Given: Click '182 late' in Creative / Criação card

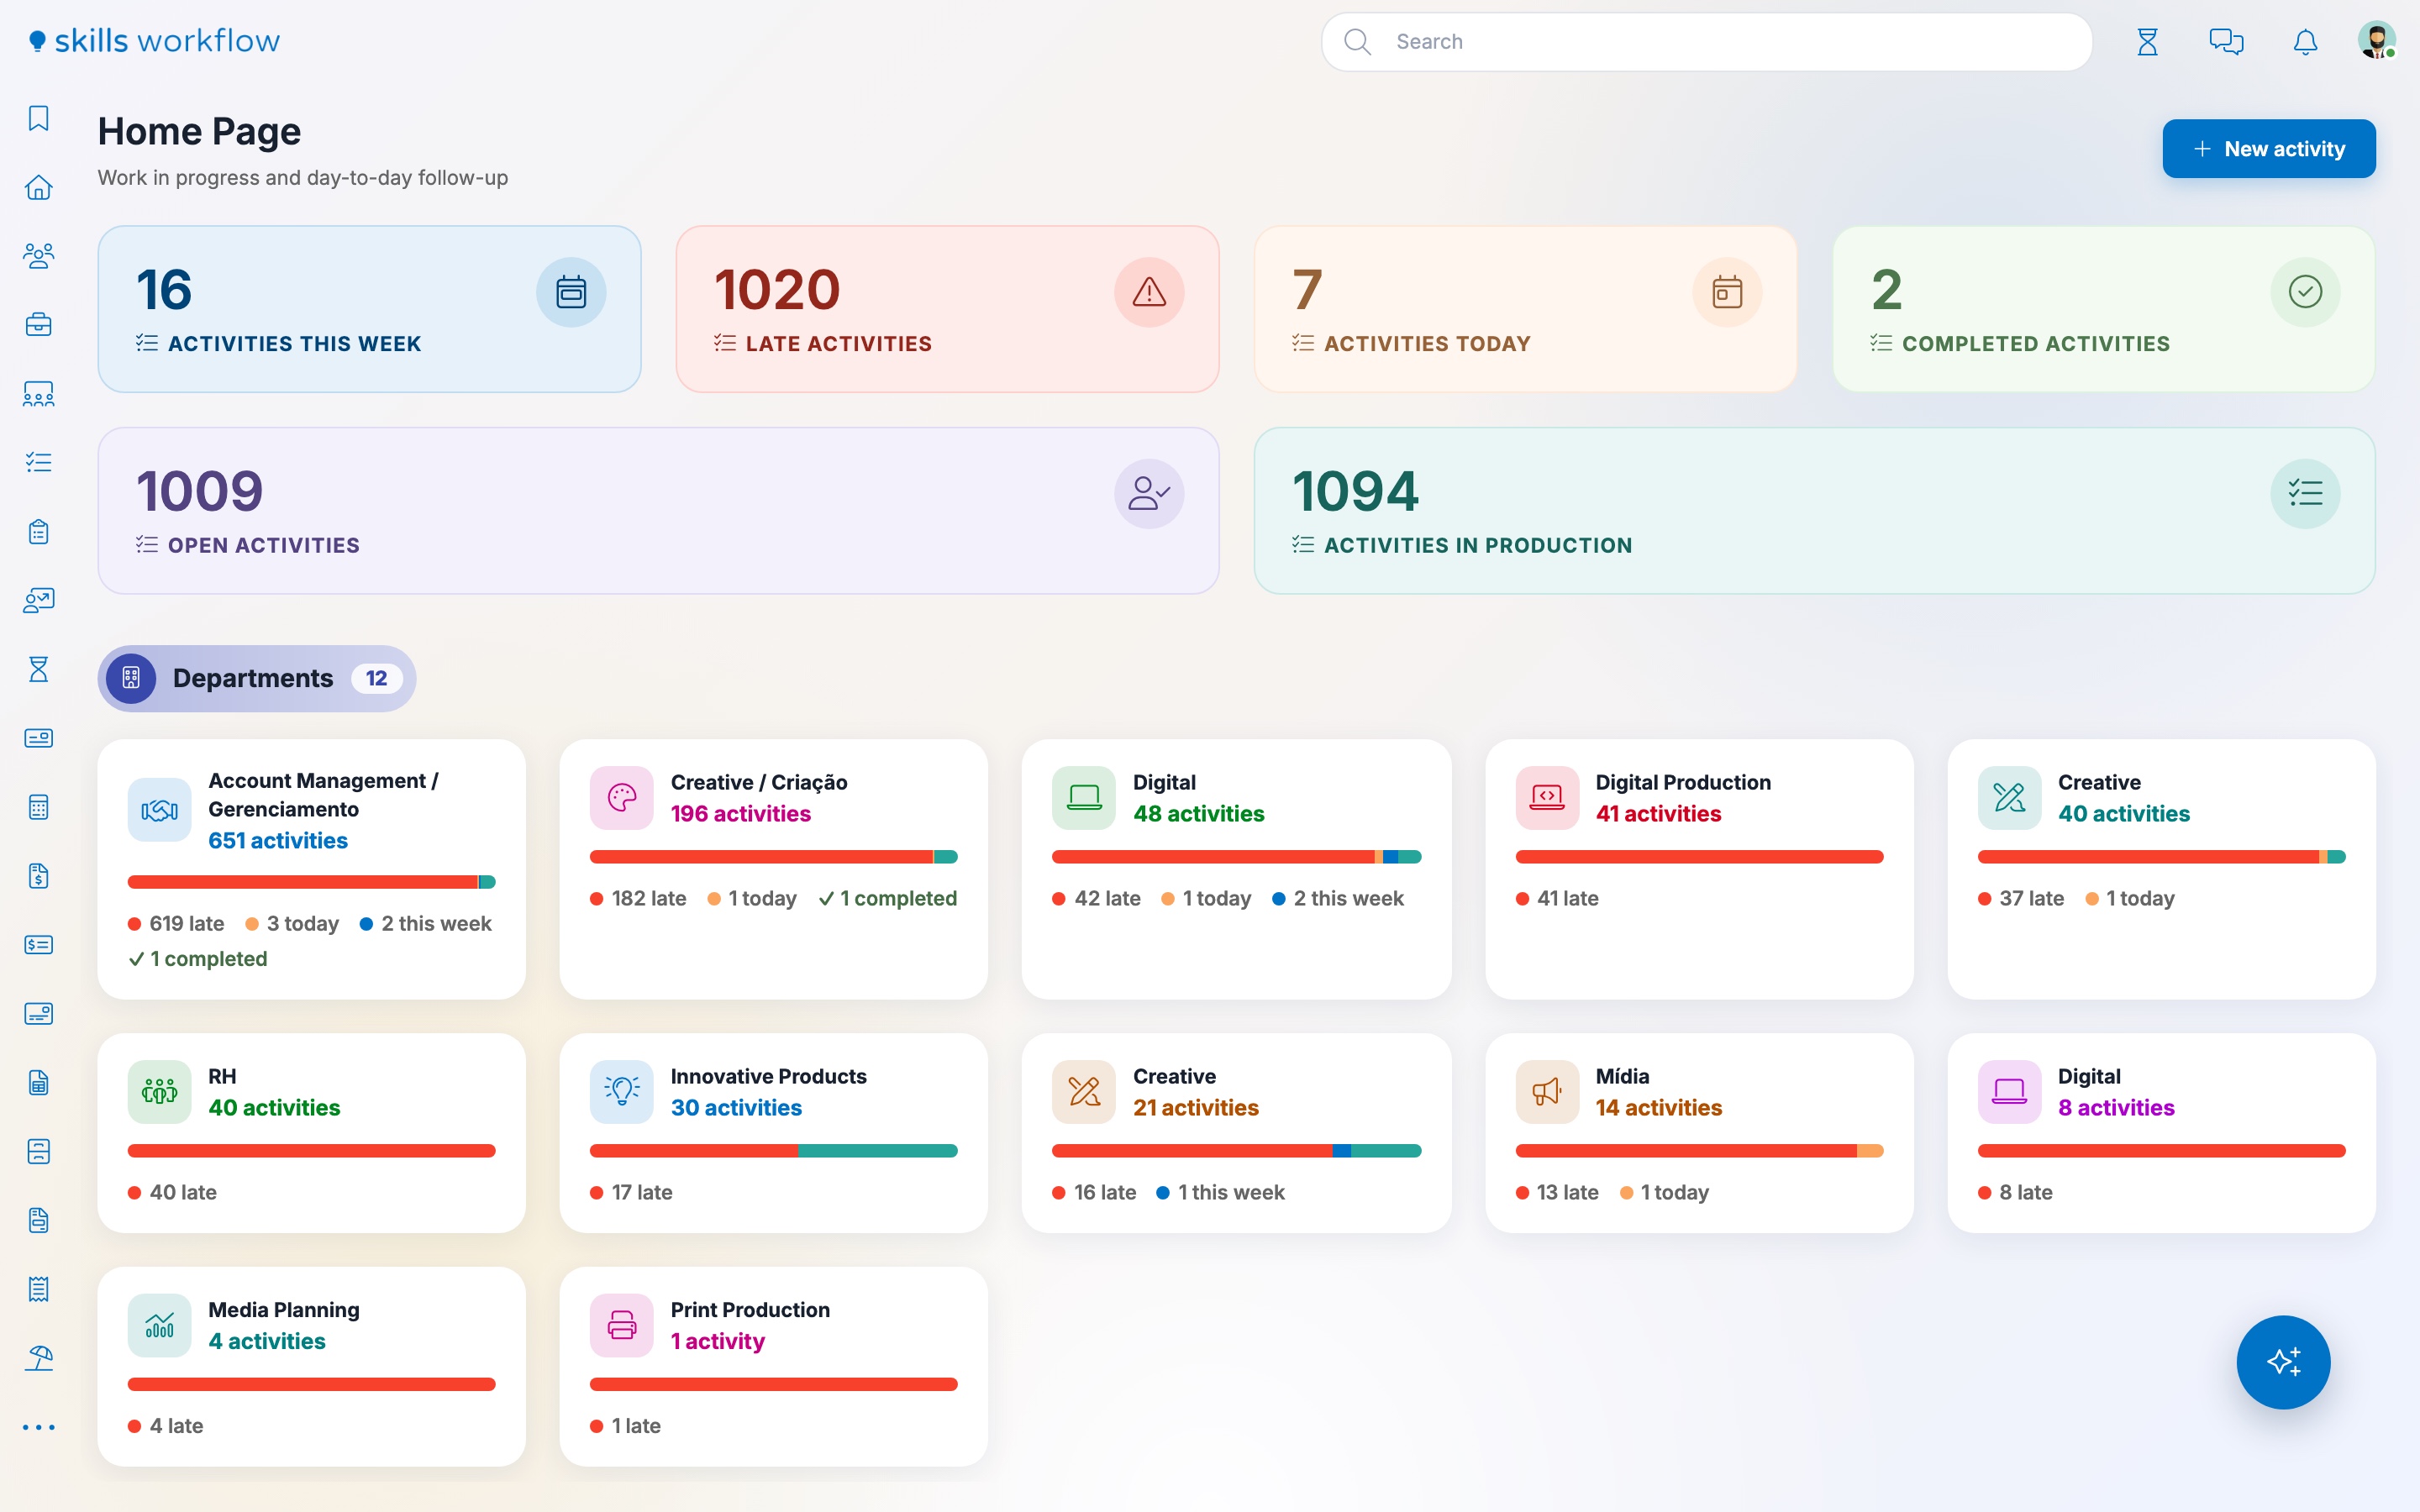Looking at the screenshot, I should tap(638, 899).
